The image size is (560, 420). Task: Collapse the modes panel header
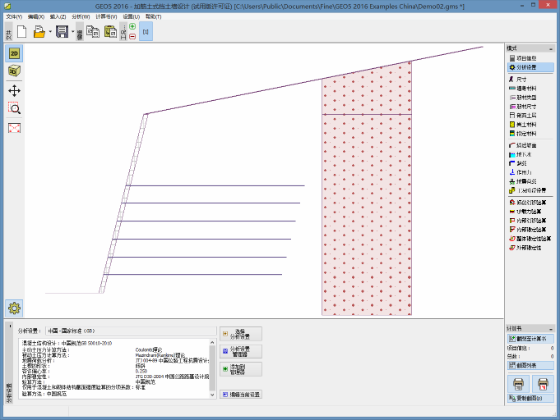click(550, 48)
